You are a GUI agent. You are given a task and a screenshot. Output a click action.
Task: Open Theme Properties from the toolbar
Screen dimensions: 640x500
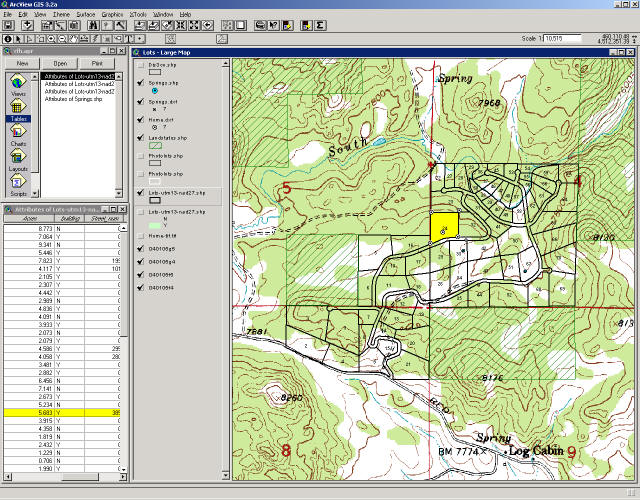tap(47, 26)
